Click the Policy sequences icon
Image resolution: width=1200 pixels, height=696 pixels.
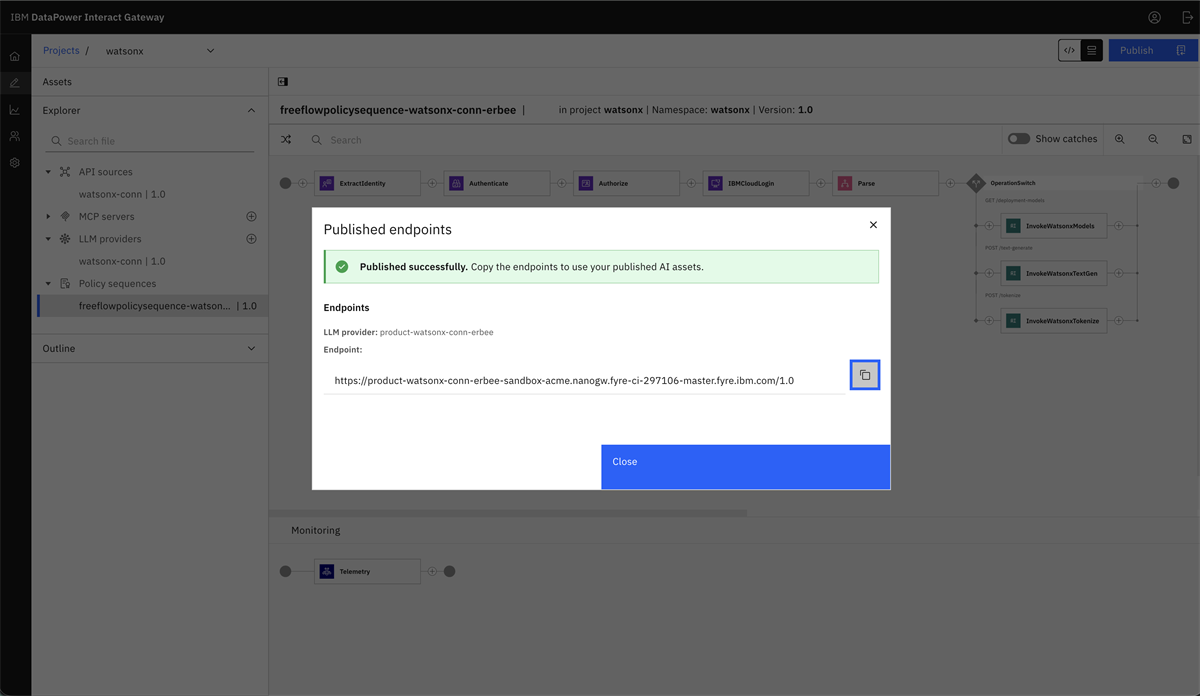pos(65,283)
